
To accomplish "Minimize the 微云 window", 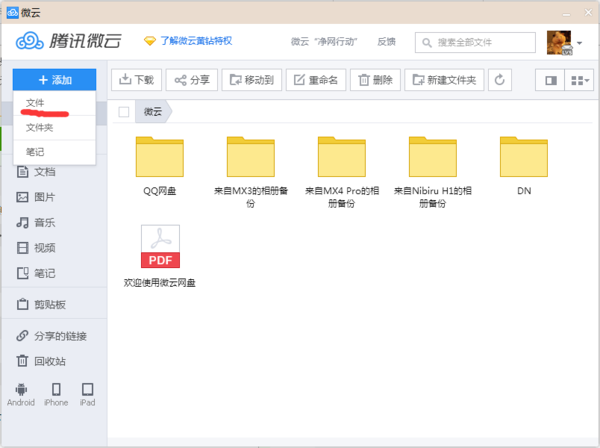I will coord(566,14).
